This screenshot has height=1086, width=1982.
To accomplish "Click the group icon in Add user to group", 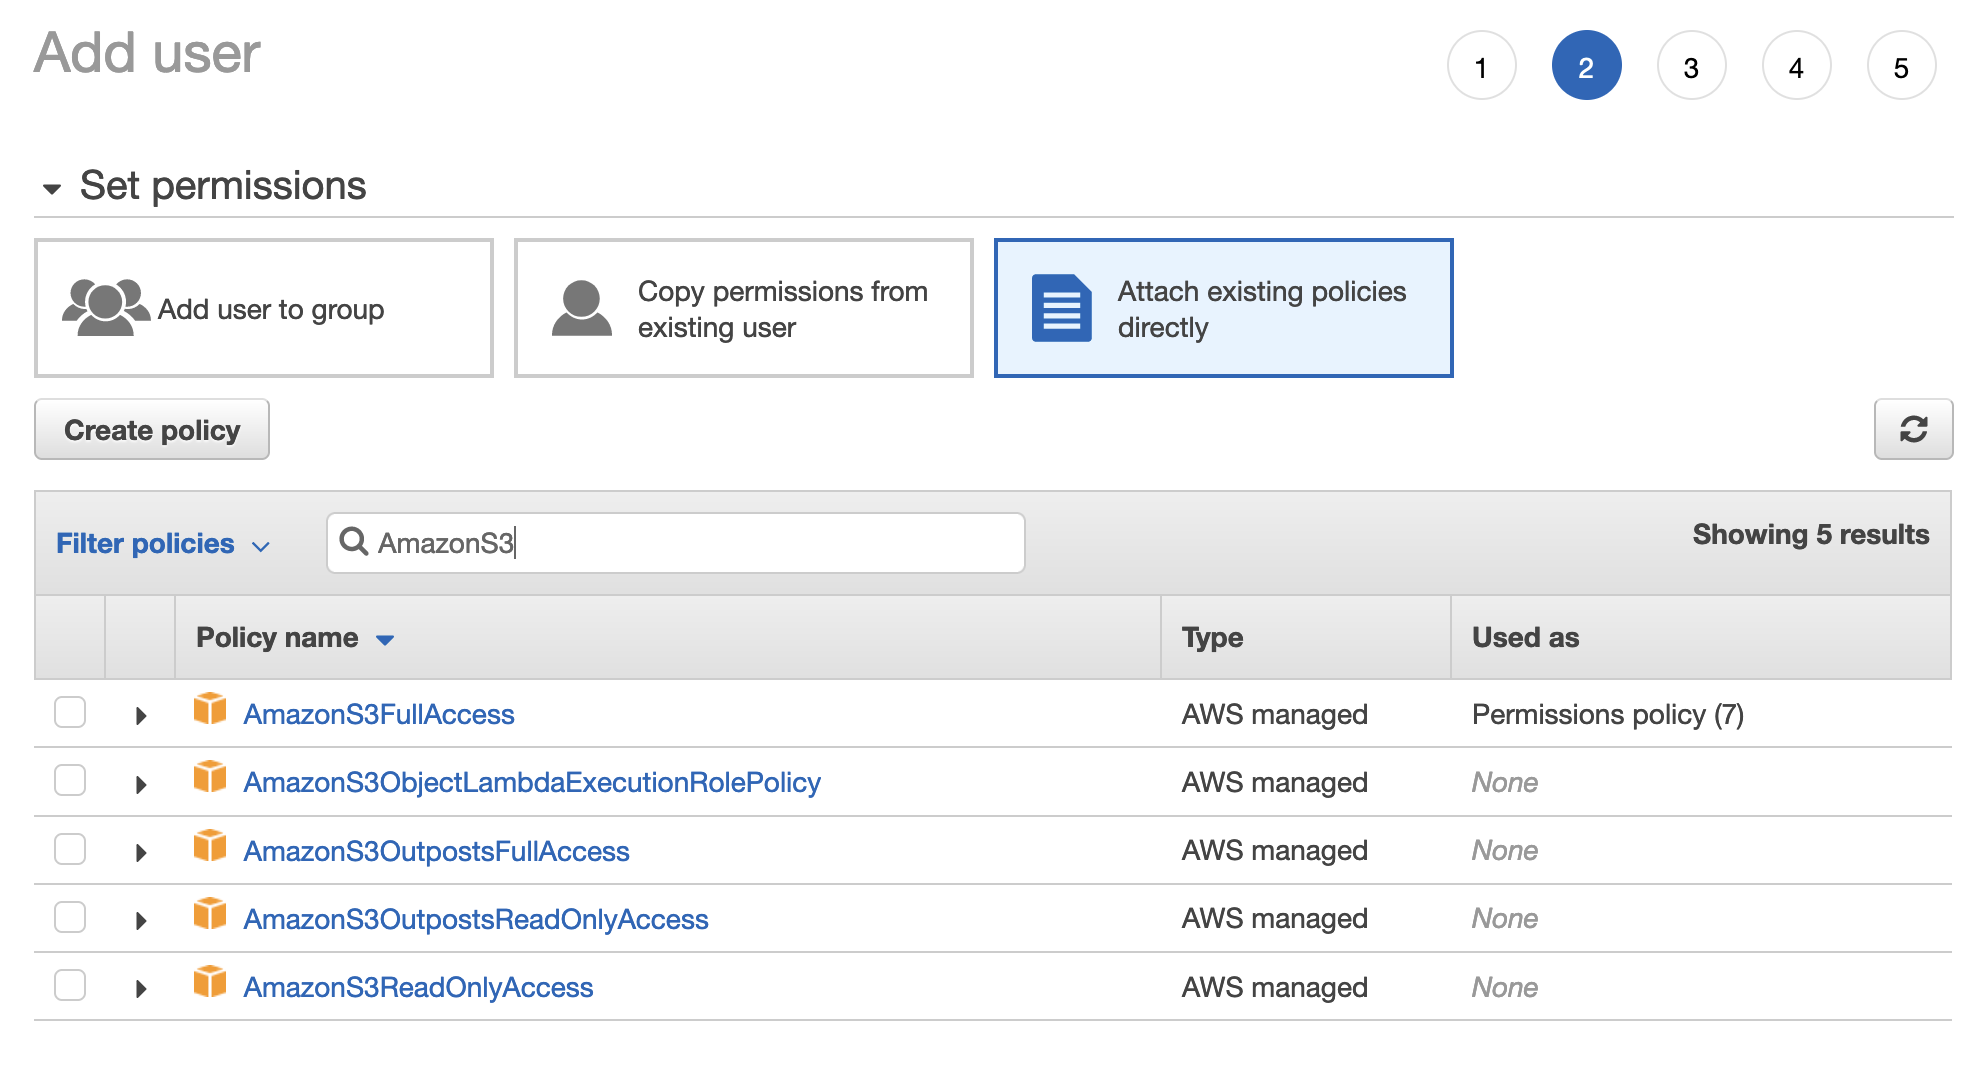I will (x=104, y=308).
